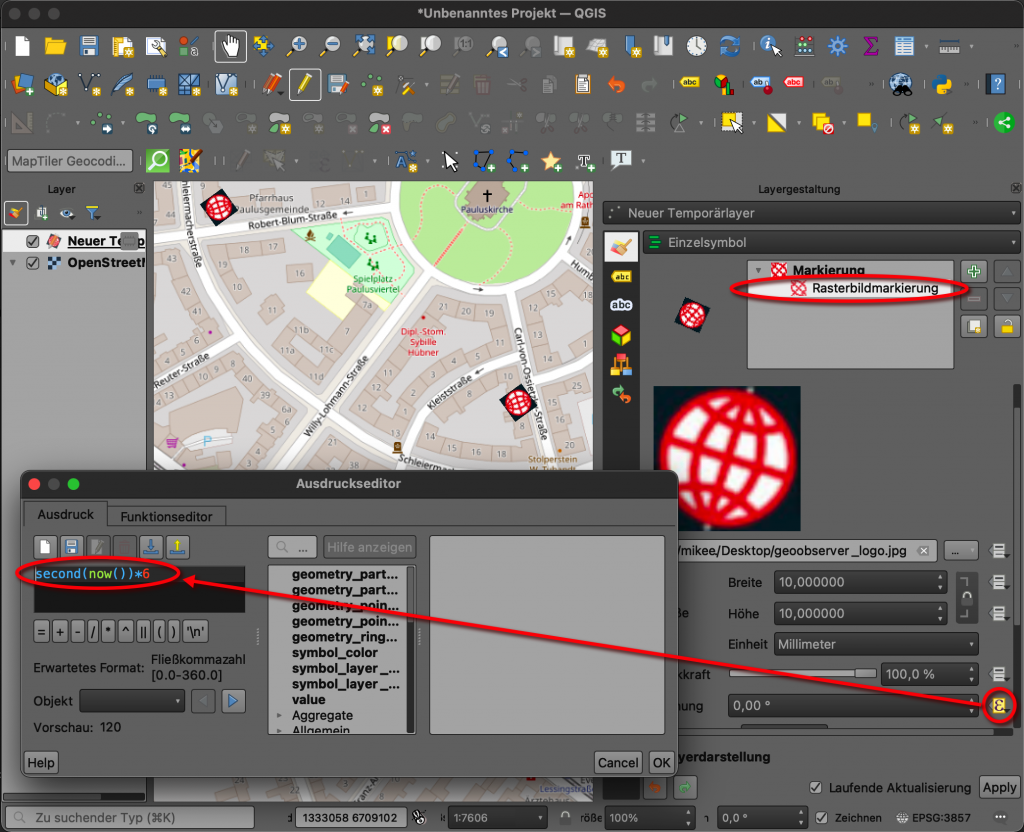Click the locator search field at bottom
This screenshot has width=1024, height=832.
[129, 818]
